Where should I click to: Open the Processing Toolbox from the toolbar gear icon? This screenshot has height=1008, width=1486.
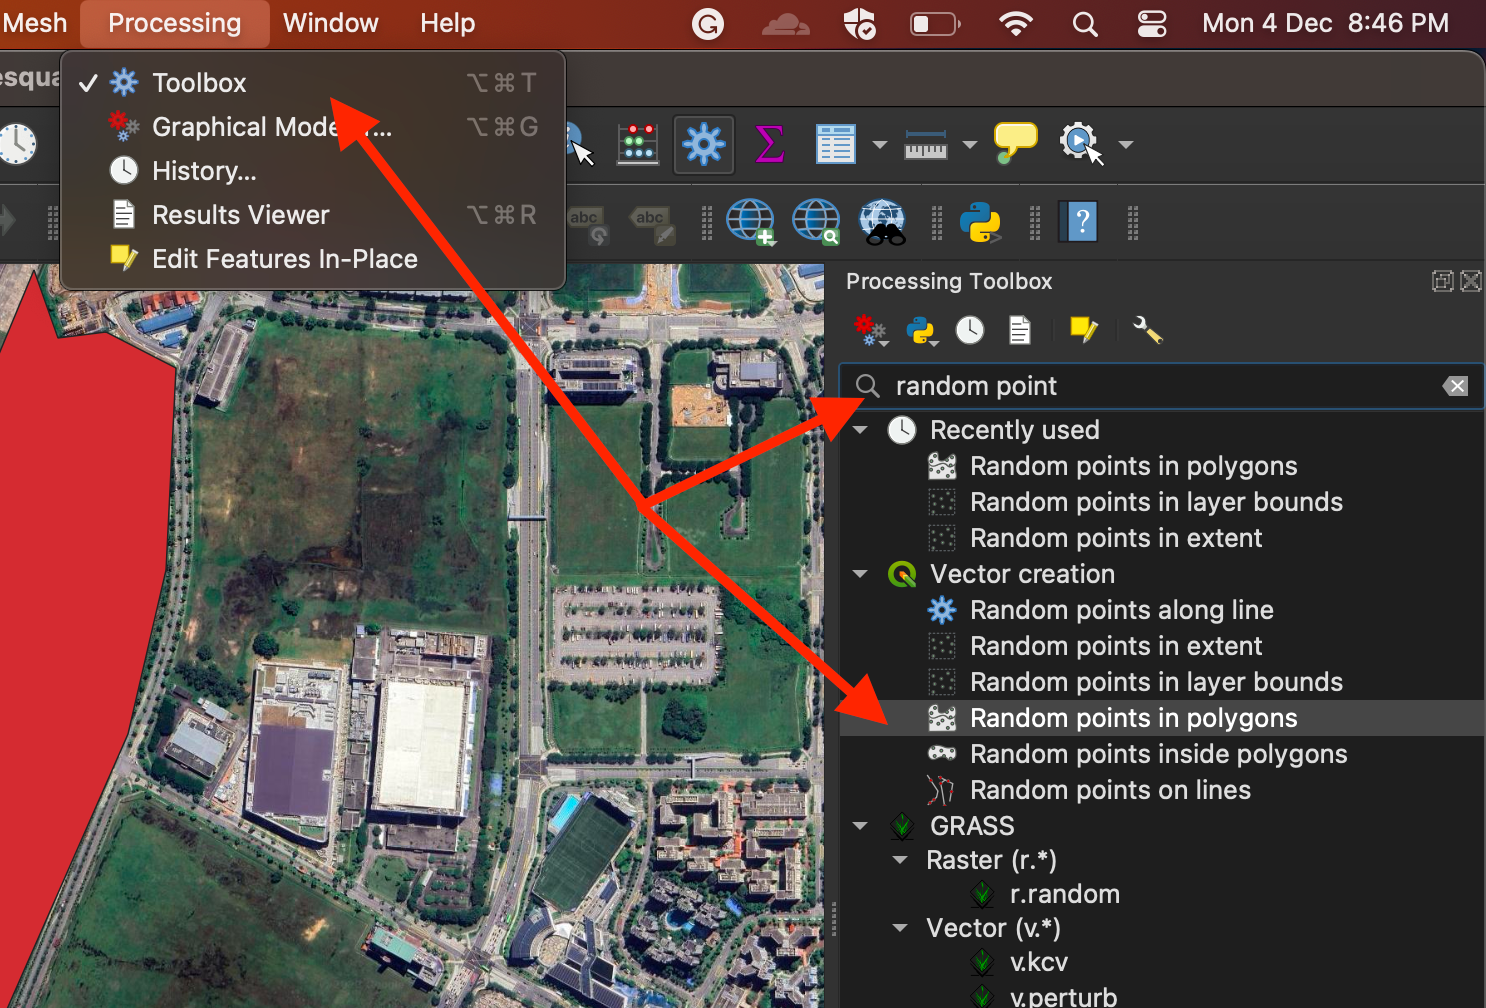(x=704, y=145)
